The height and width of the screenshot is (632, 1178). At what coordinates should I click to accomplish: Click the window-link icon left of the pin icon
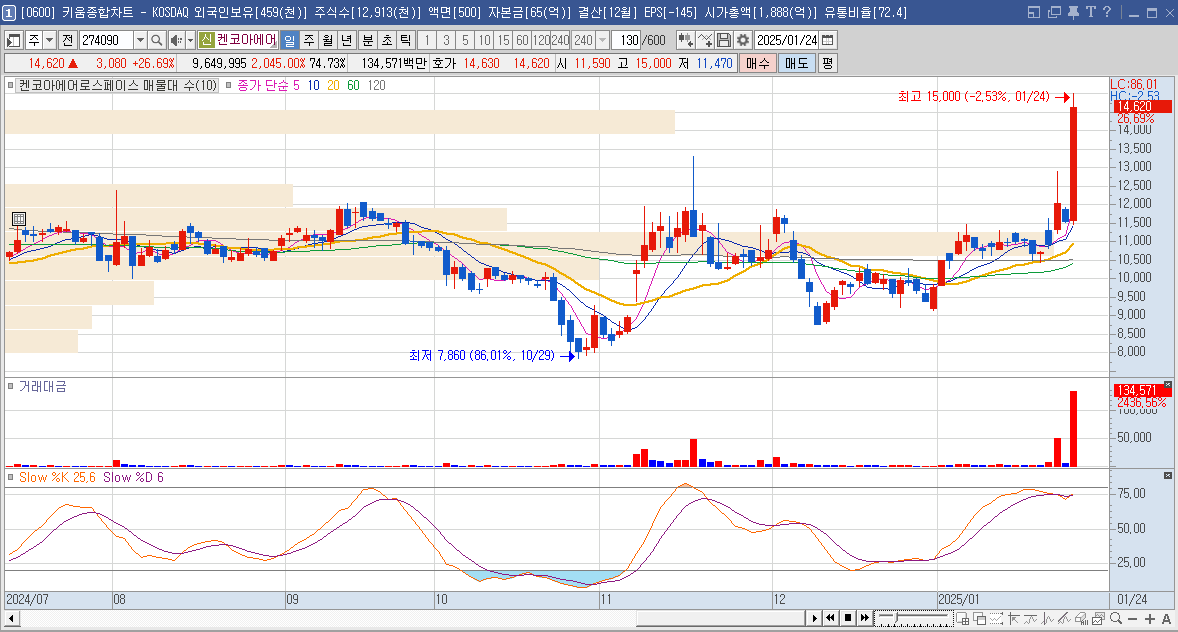click(x=1054, y=12)
